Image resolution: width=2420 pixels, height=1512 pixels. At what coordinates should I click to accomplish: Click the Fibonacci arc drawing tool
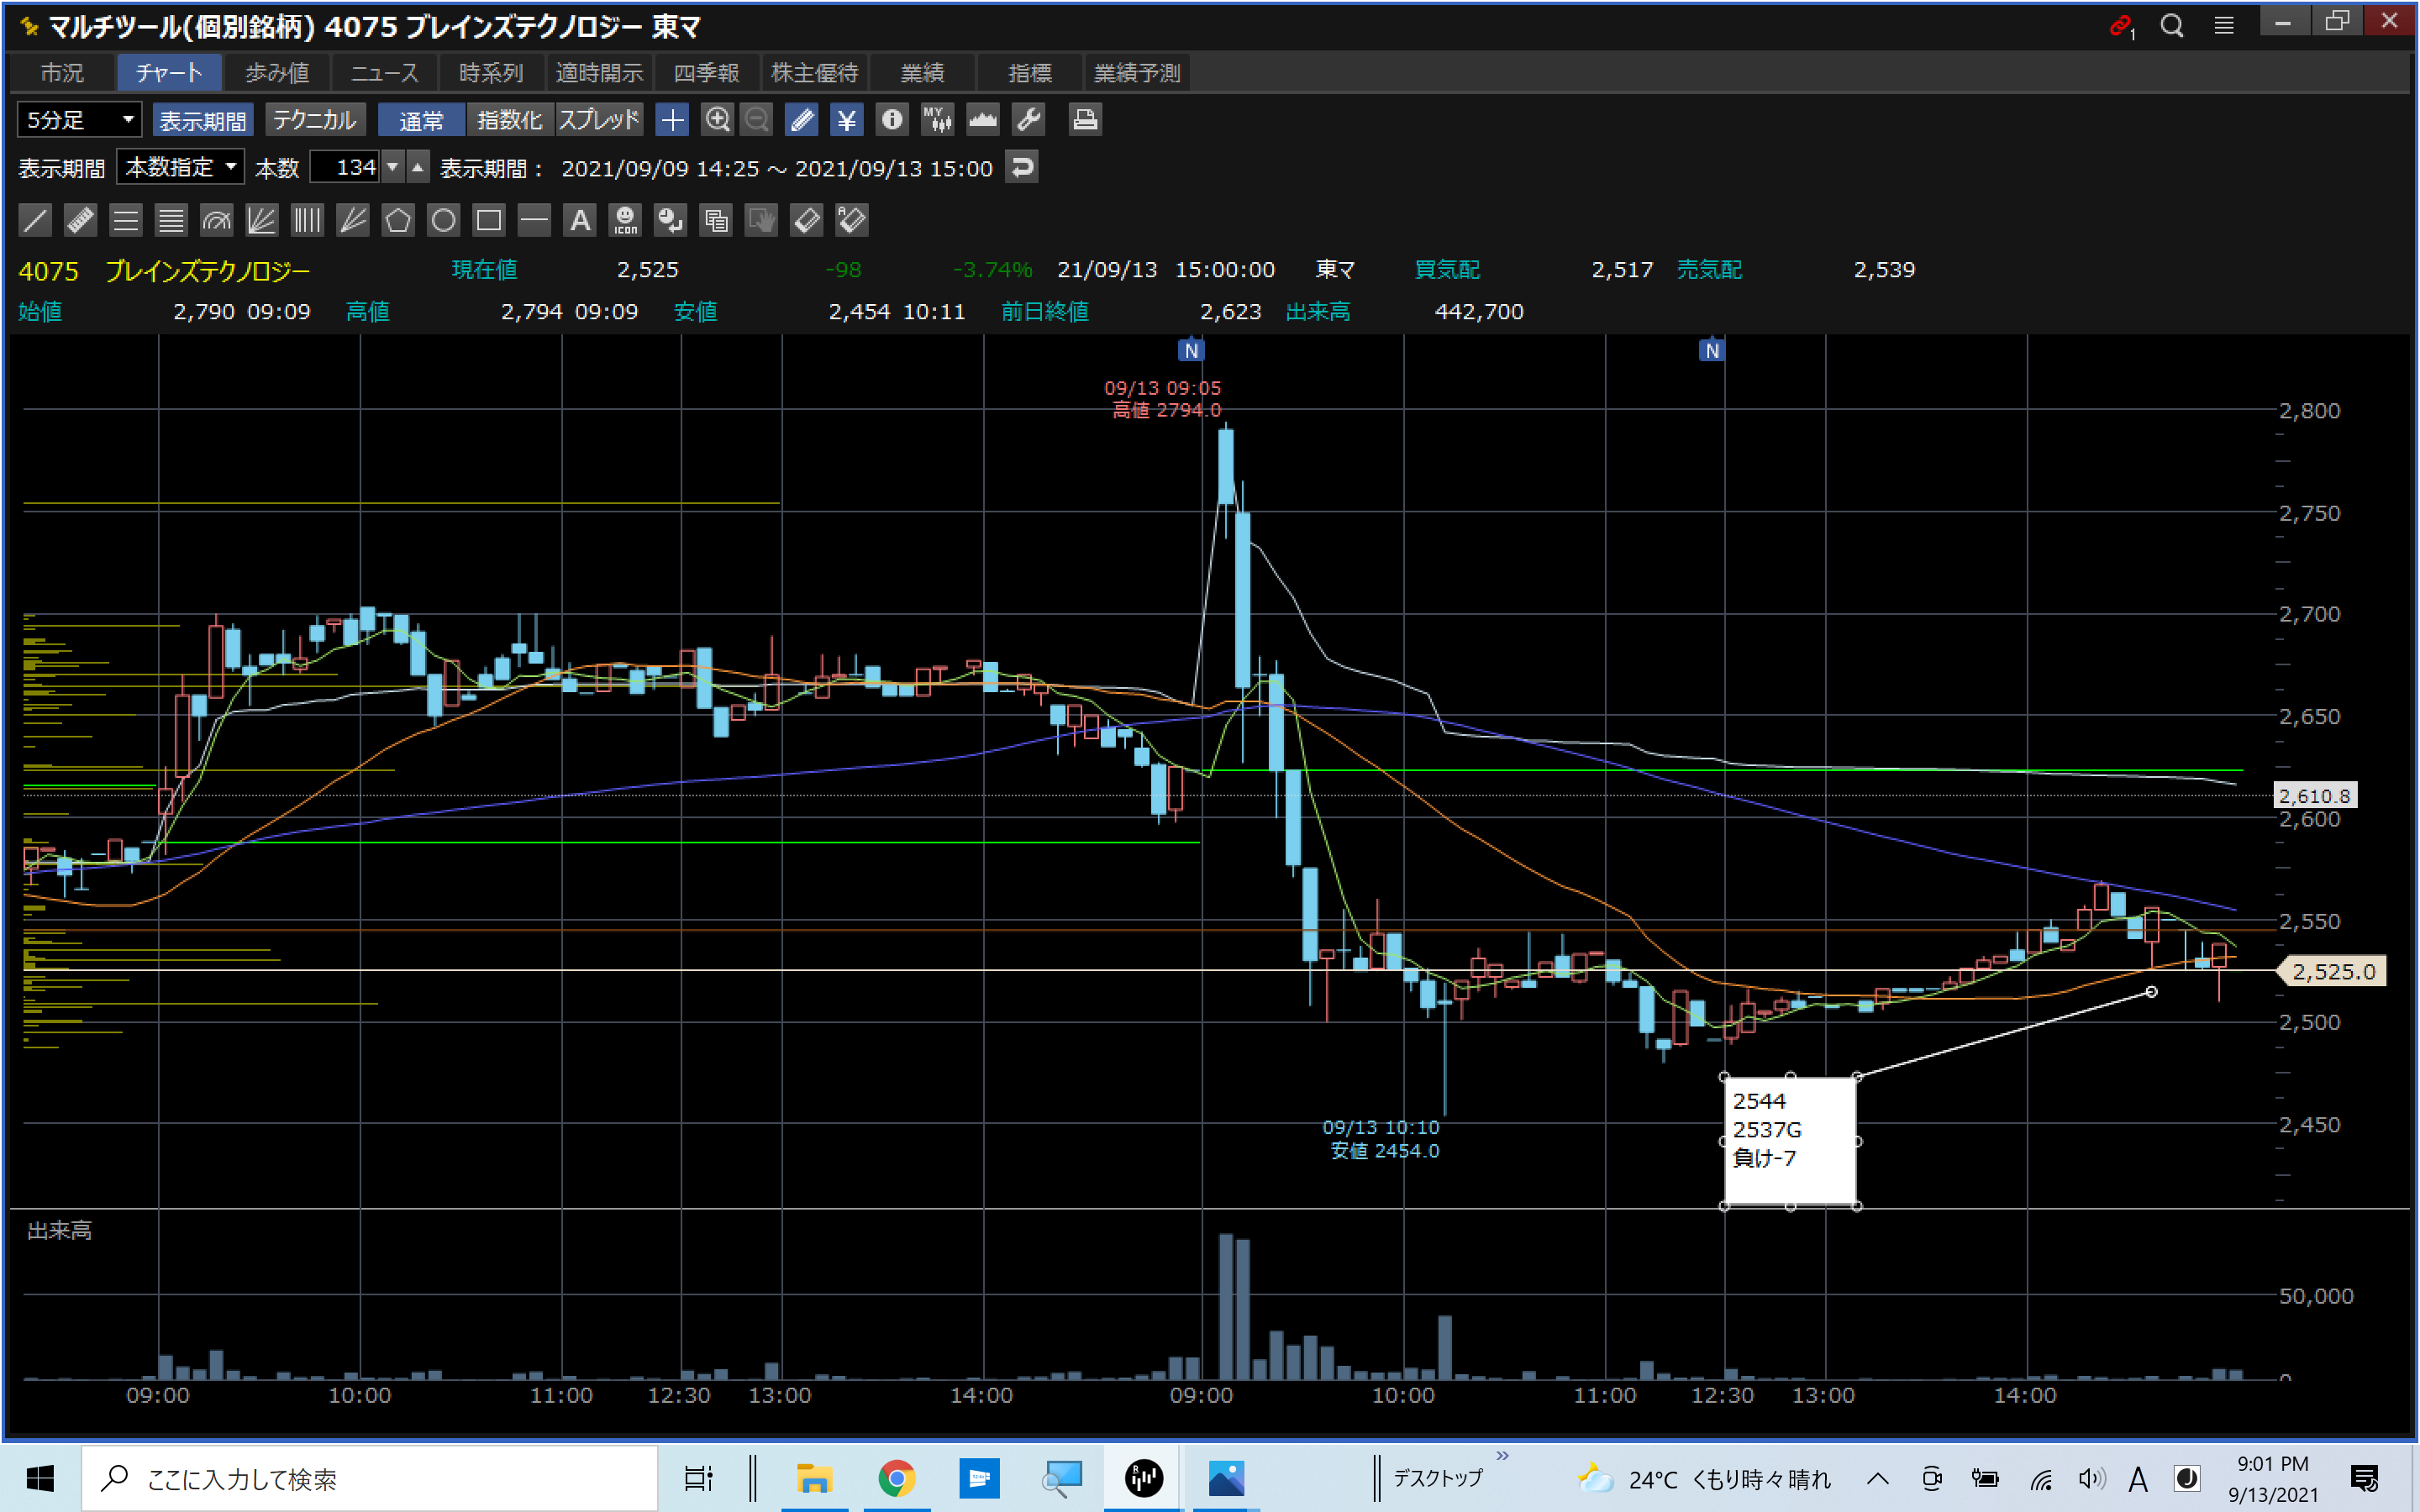tap(216, 220)
